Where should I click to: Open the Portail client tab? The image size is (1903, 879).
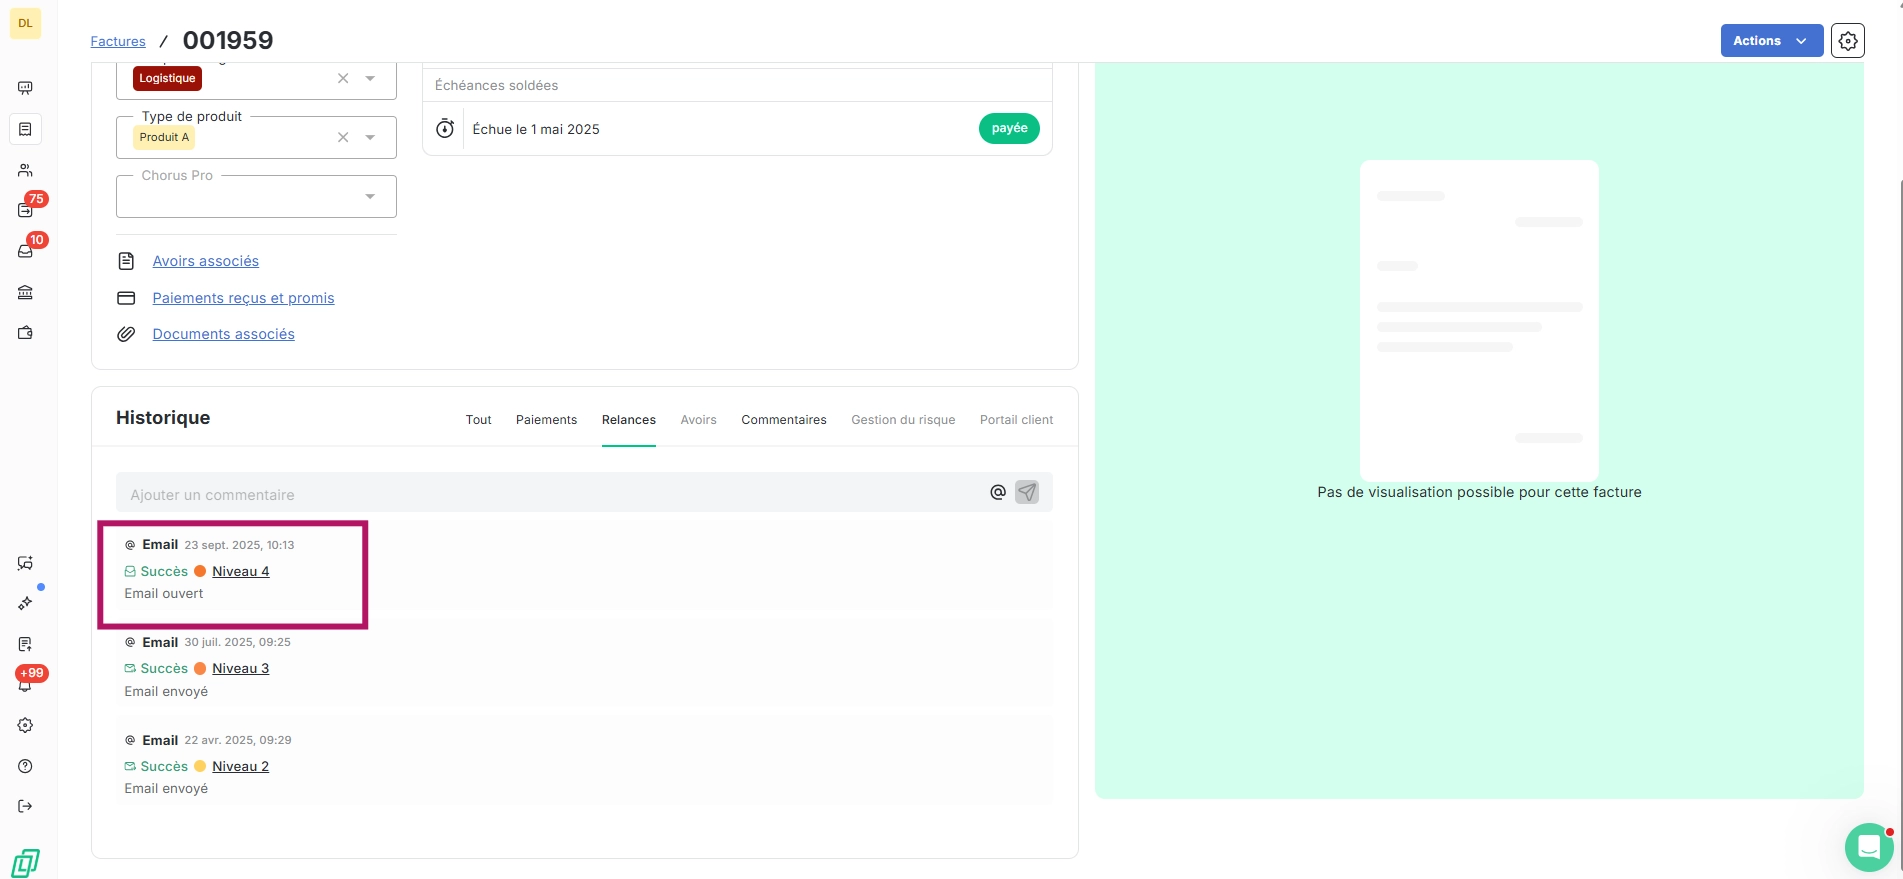(x=1016, y=420)
